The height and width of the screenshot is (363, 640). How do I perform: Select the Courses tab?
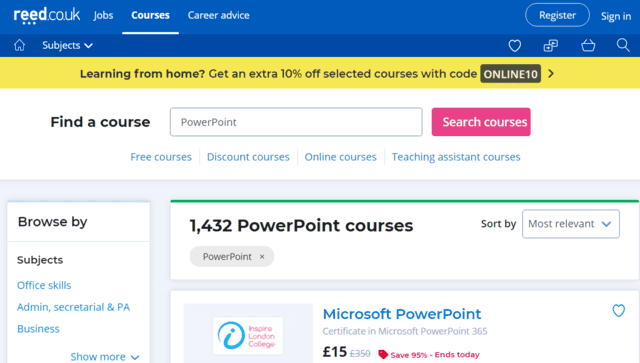150,16
